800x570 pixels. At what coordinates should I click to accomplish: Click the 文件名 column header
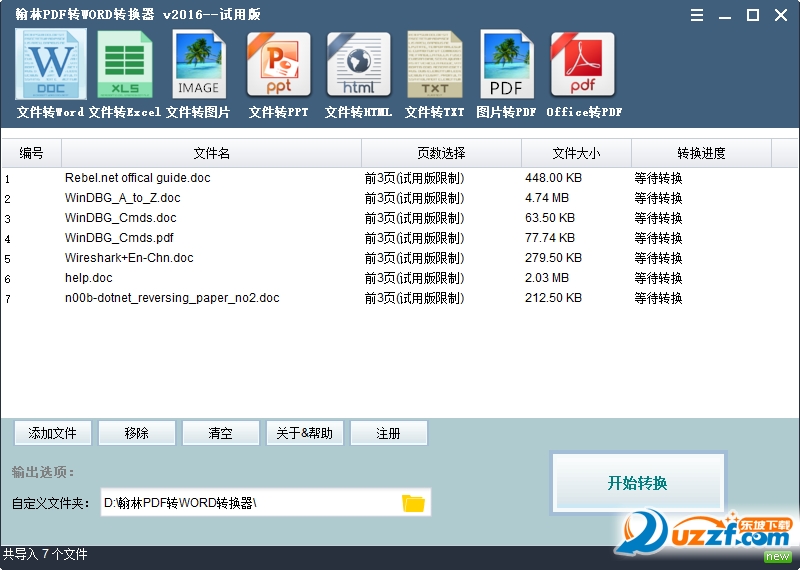[x=211, y=153]
